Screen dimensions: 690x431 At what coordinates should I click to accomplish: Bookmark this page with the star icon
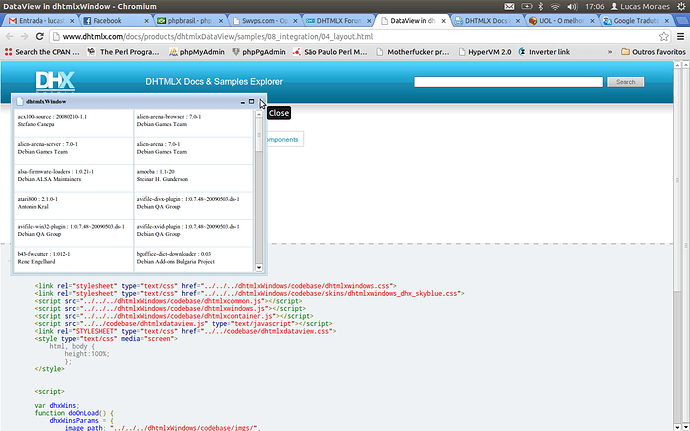tap(664, 37)
